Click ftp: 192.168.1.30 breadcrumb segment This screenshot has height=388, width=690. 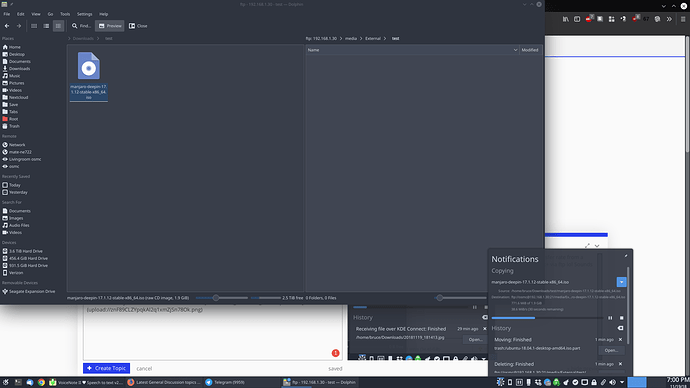(x=321, y=38)
